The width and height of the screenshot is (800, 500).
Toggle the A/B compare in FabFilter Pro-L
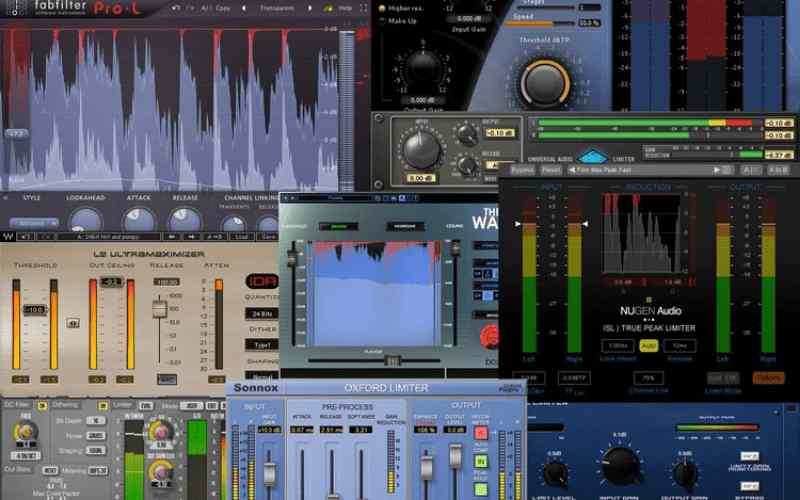pyautogui.click(x=205, y=8)
